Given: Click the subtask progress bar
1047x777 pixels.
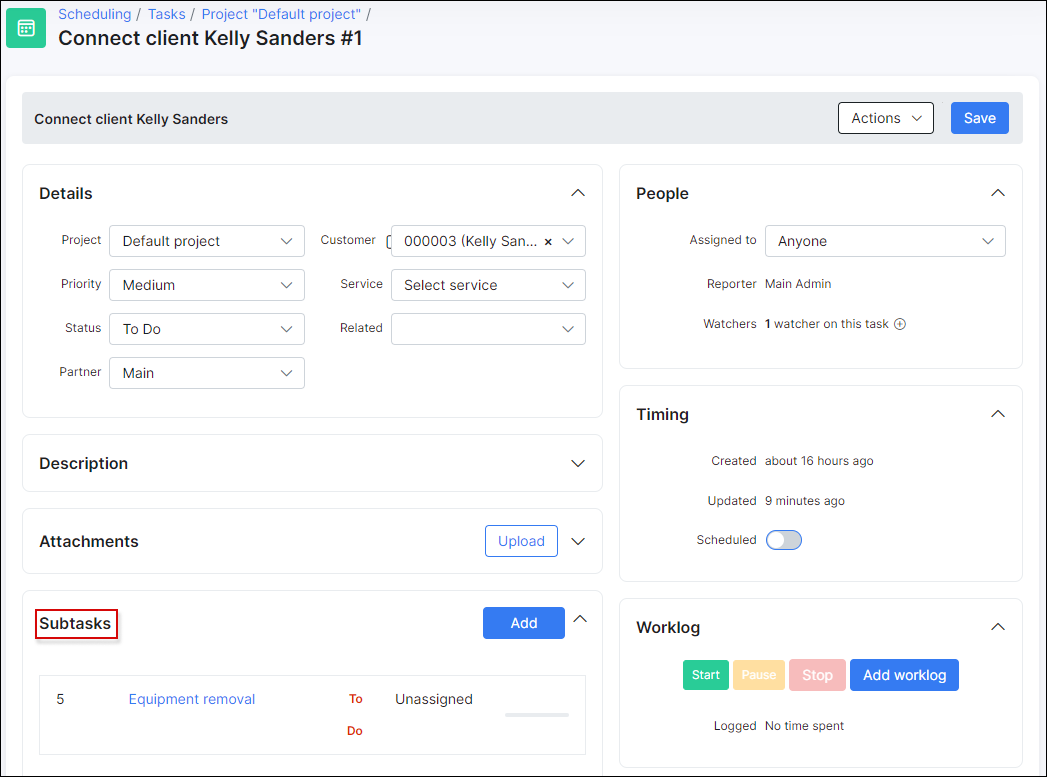Looking at the screenshot, I should click(x=537, y=715).
